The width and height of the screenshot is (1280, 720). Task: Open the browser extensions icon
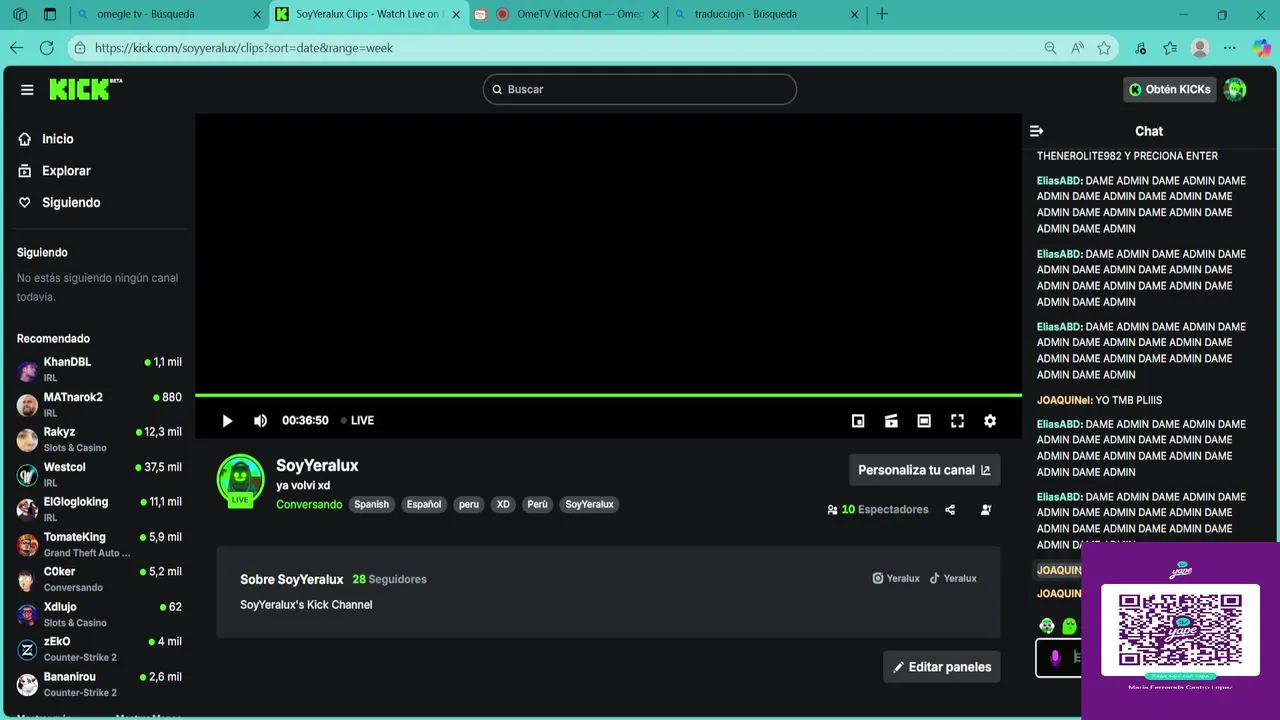1140,48
